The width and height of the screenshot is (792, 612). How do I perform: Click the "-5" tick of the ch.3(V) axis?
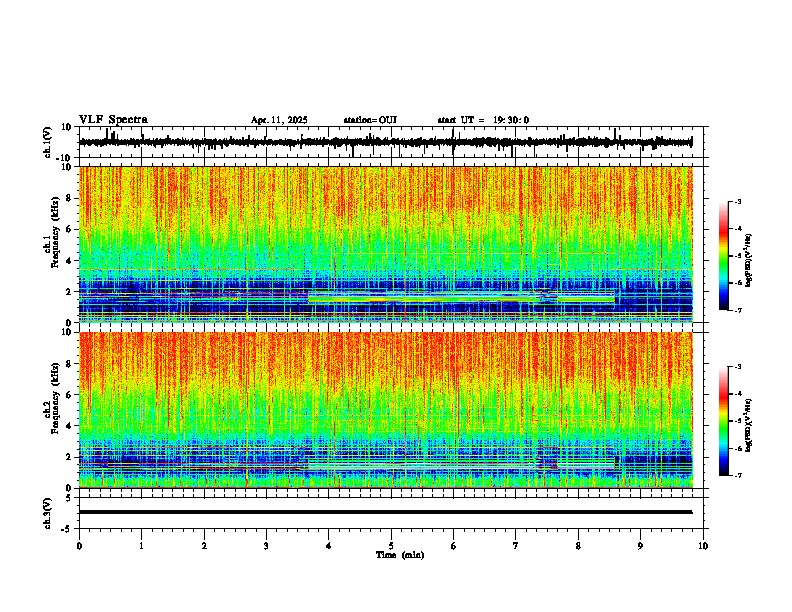(x=68, y=529)
